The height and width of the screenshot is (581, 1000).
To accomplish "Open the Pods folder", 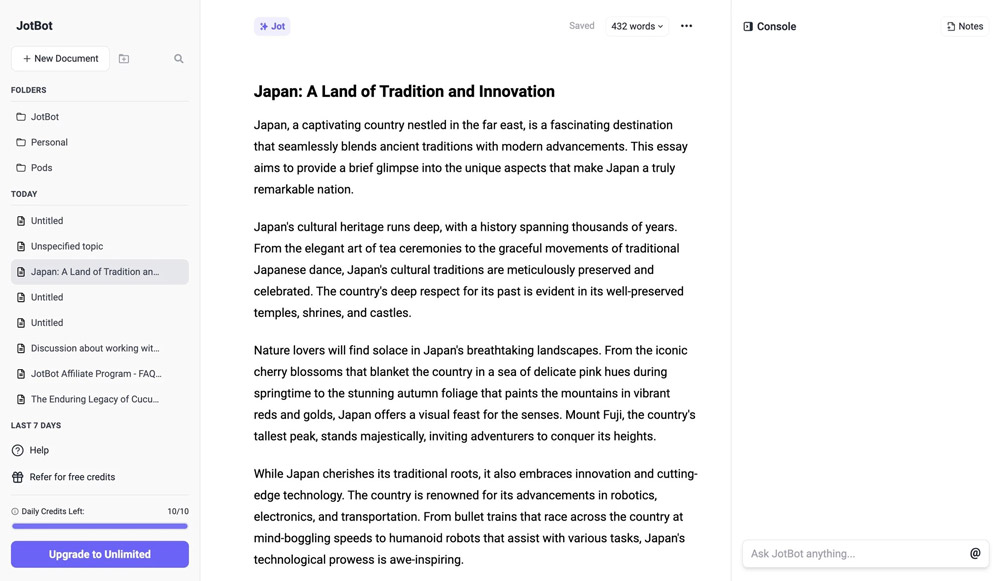I will pyautogui.click(x=41, y=168).
